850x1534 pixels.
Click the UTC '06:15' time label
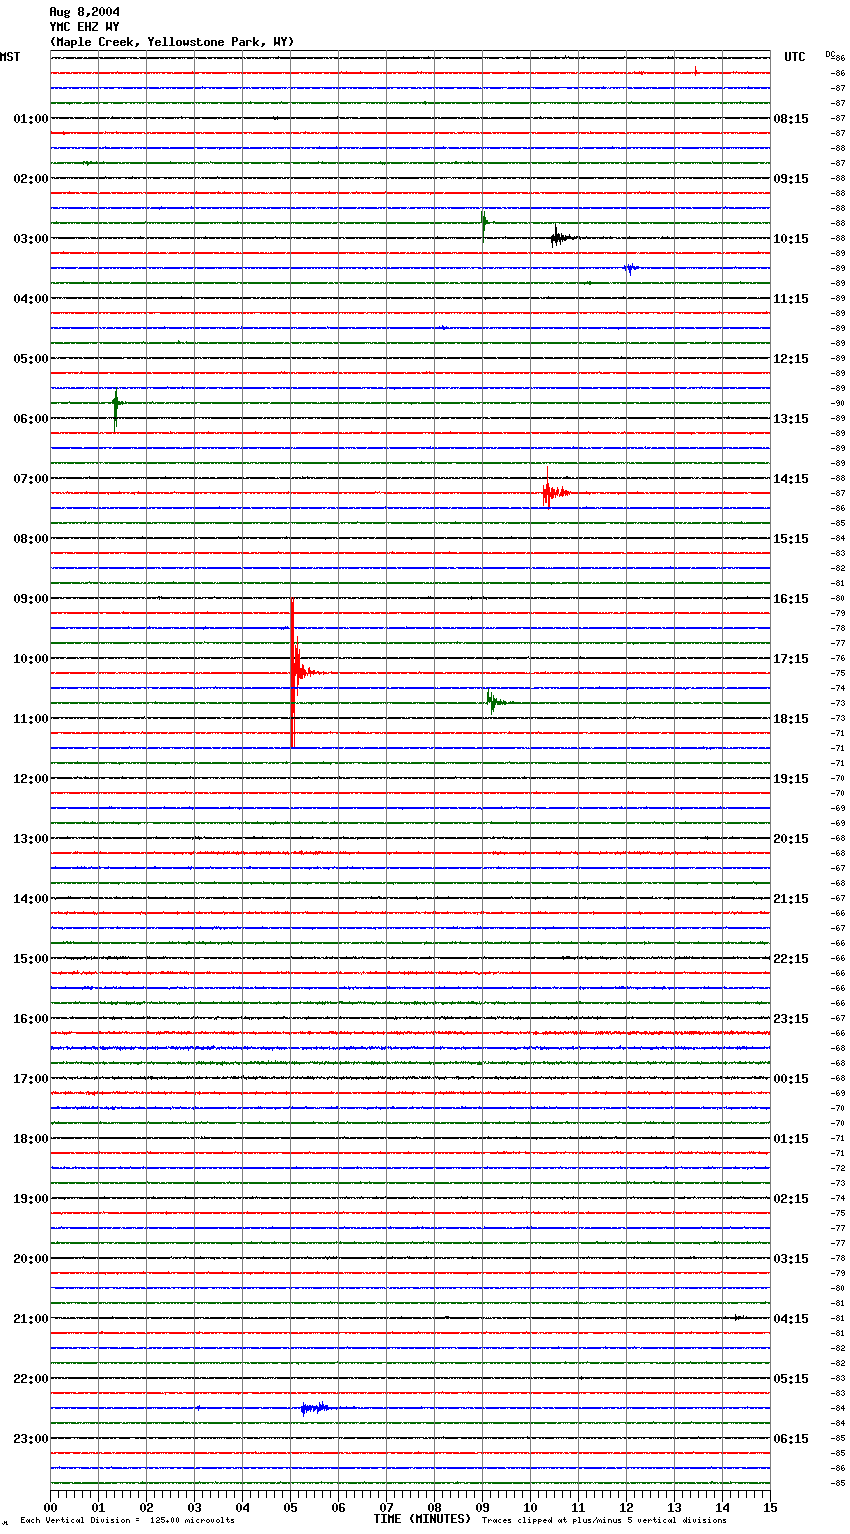click(x=791, y=1439)
